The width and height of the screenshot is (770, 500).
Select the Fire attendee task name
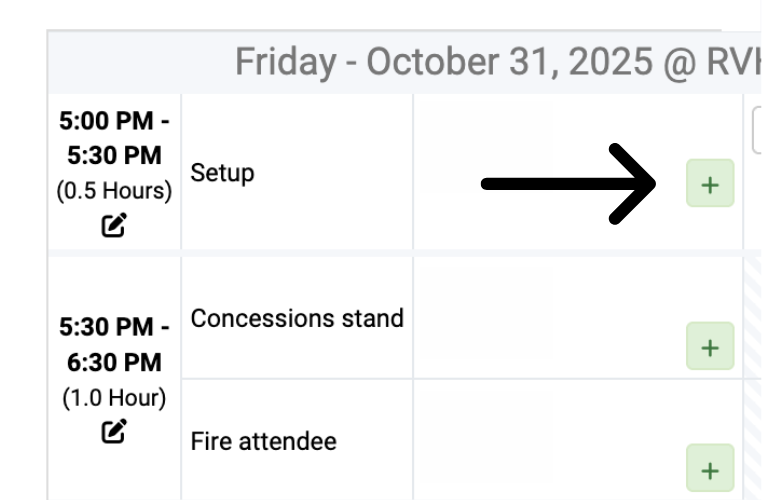click(x=263, y=442)
